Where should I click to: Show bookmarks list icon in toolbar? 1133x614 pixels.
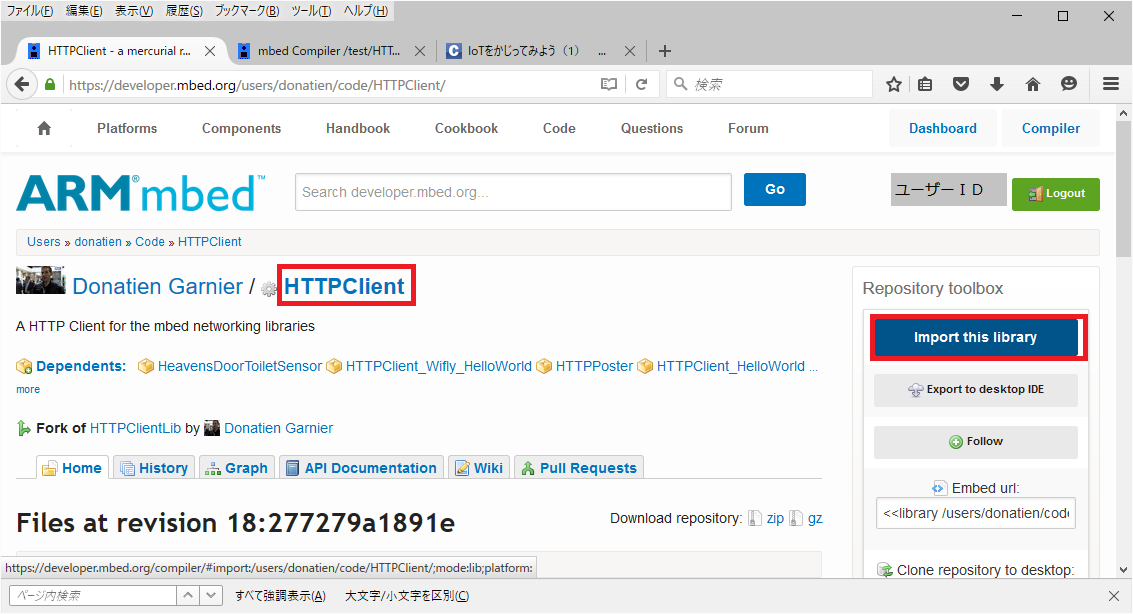point(925,85)
